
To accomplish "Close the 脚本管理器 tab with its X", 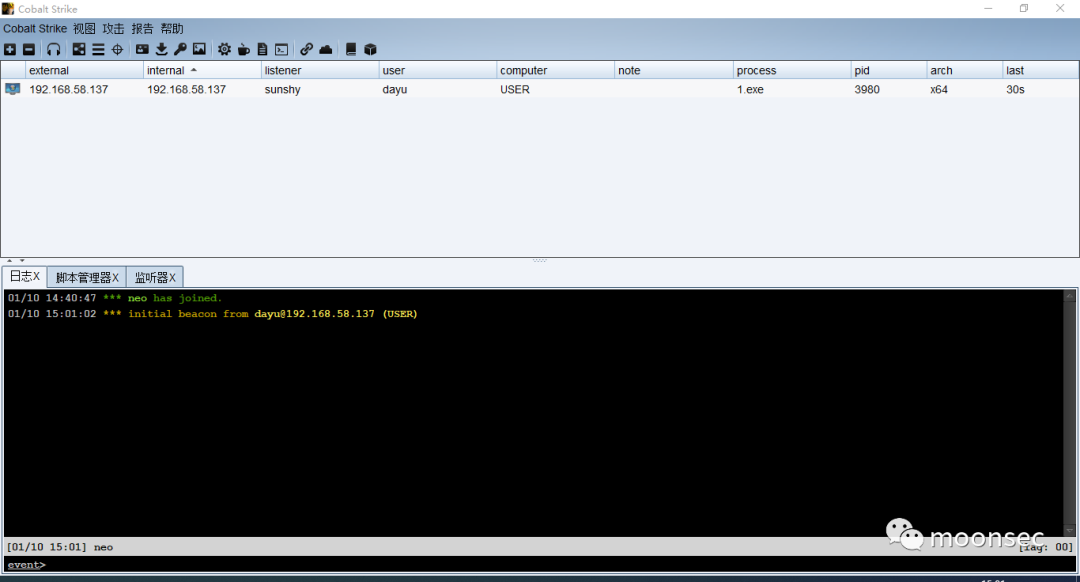I will [116, 278].
